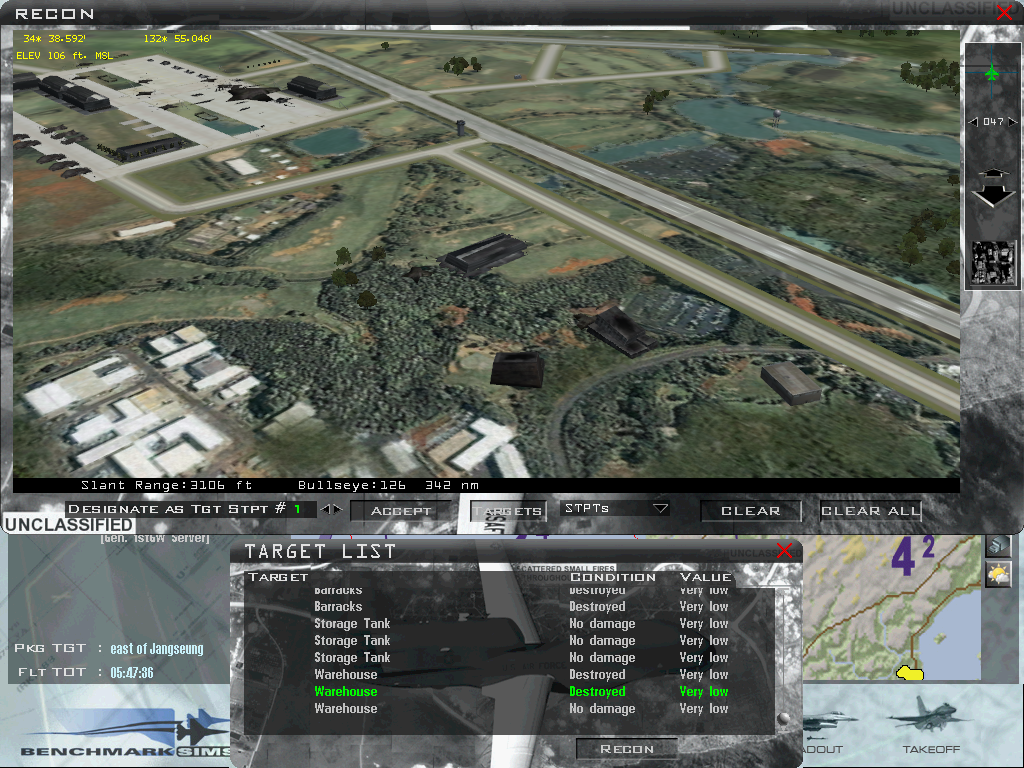Click the Bullseye 126 342 nm readout

[389, 485]
